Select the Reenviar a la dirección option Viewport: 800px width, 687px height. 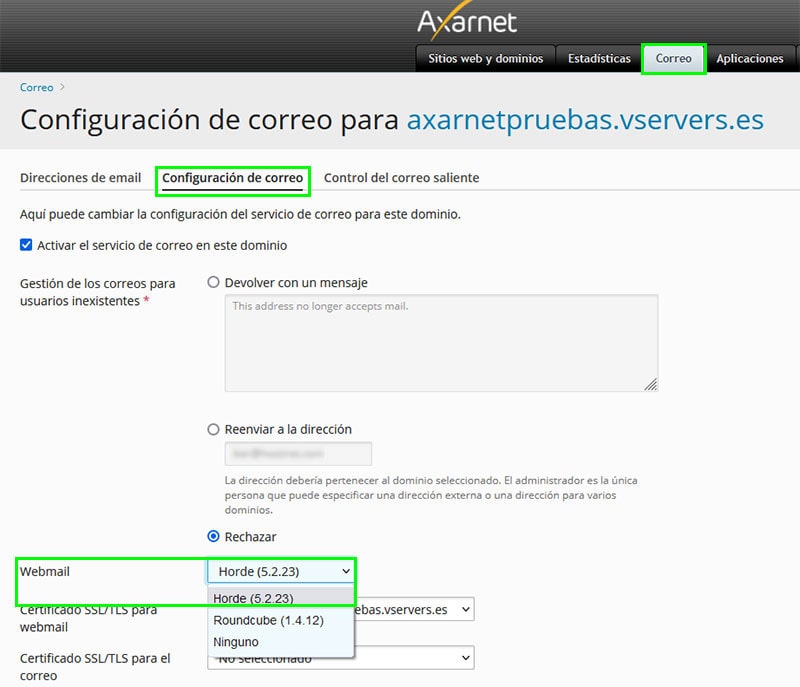[x=212, y=428]
